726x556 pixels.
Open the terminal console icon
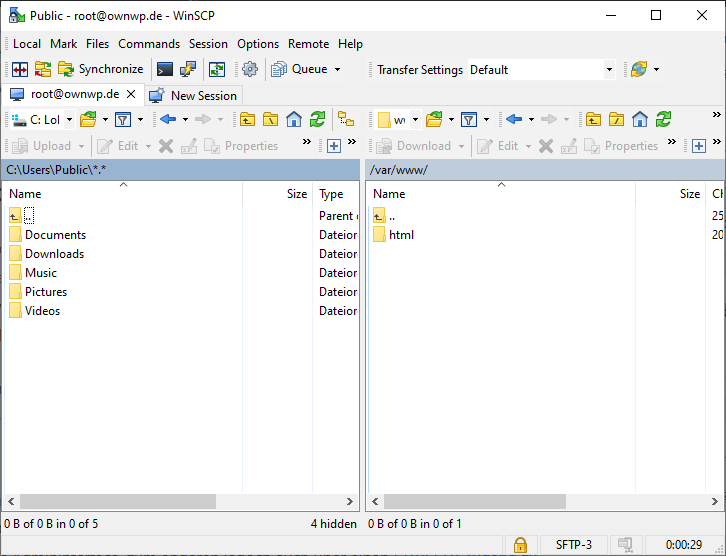pyautogui.click(x=165, y=69)
